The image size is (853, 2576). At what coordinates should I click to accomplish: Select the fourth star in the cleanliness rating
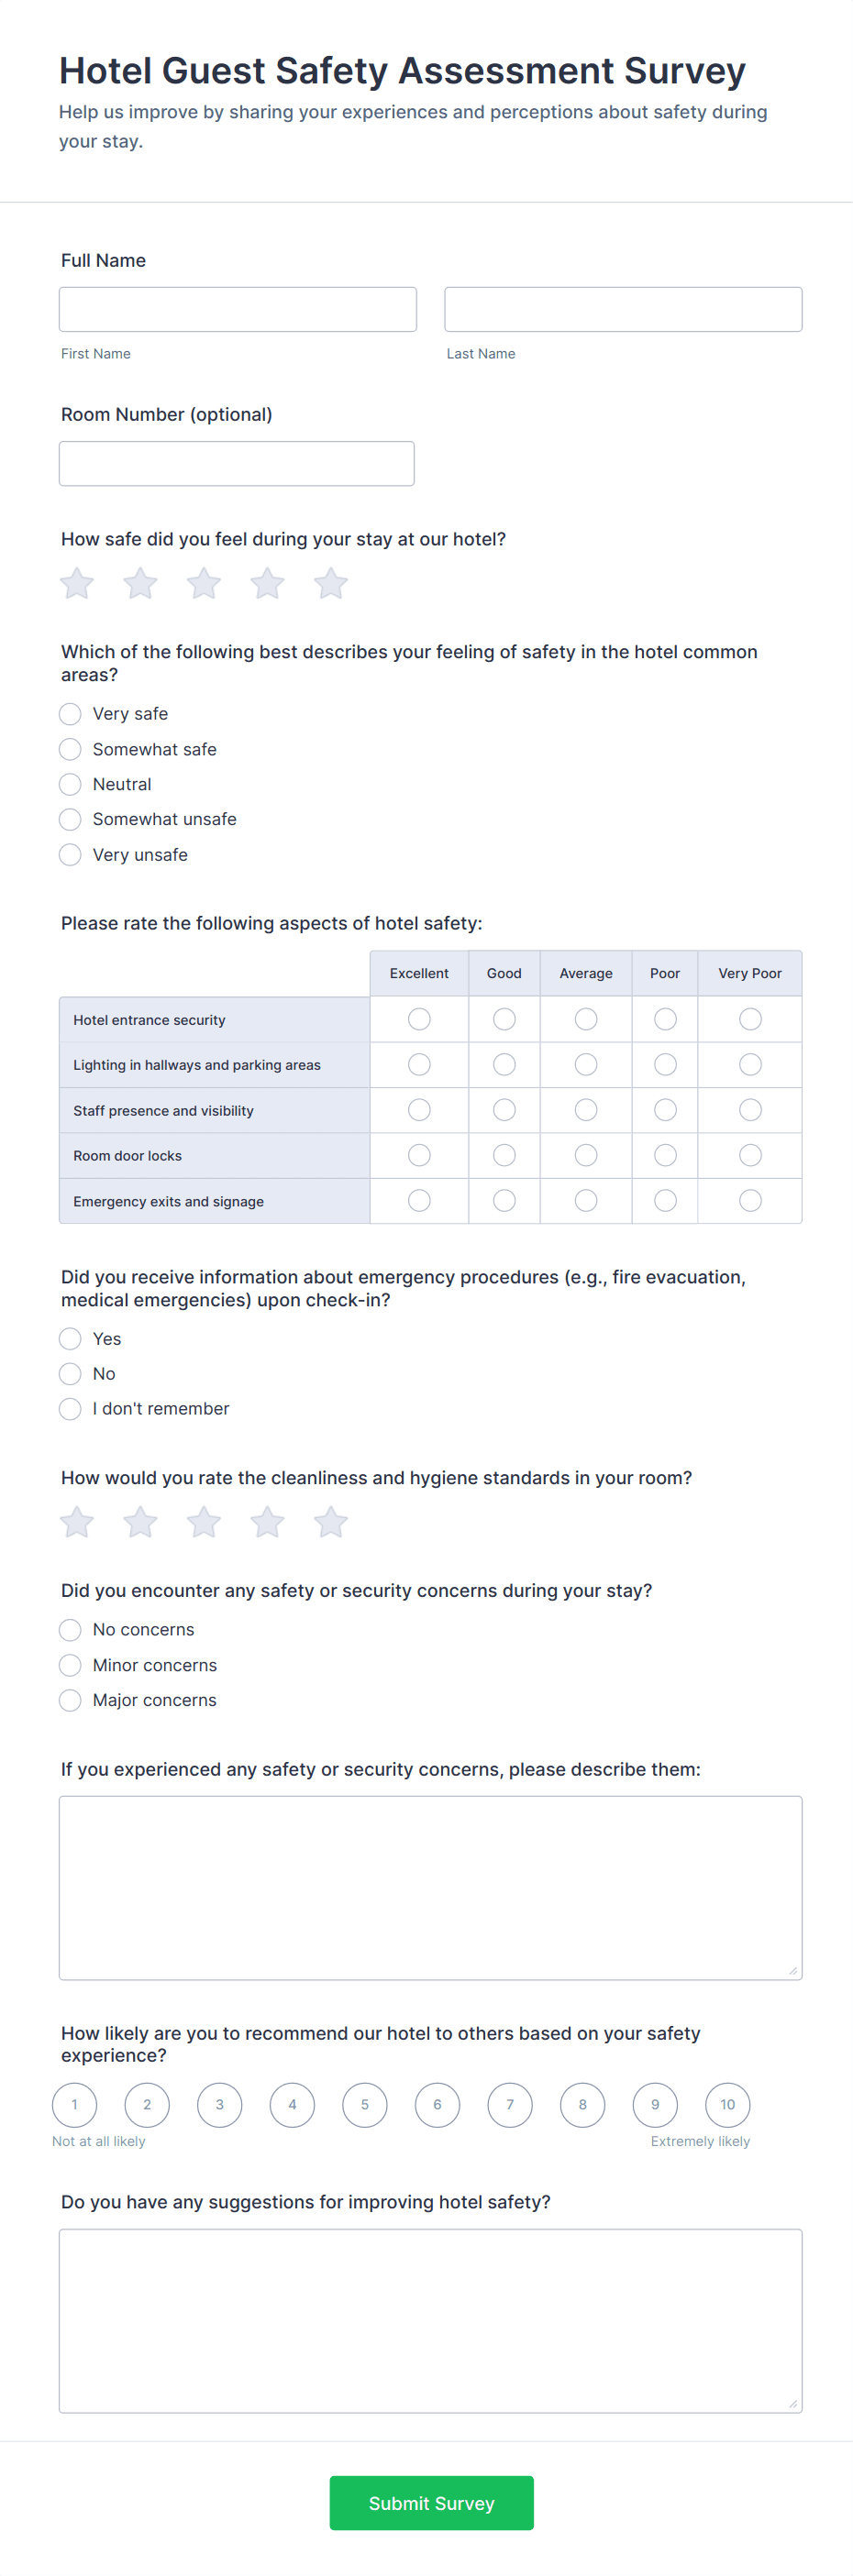coord(267,1522)
